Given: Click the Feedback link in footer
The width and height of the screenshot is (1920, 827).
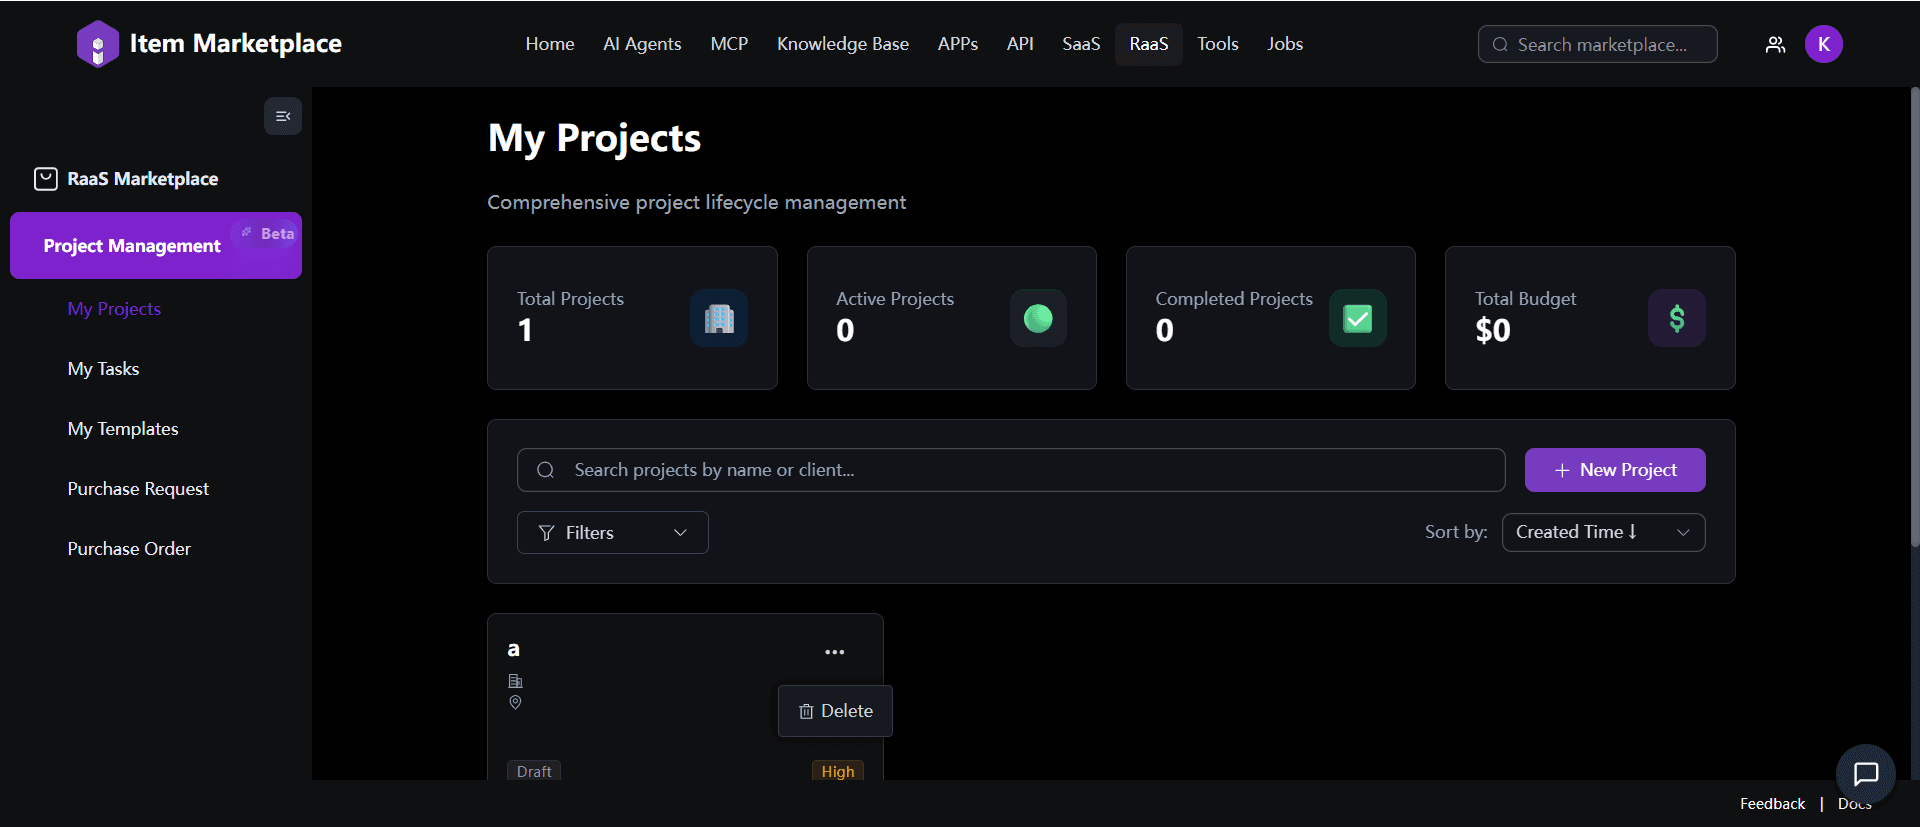Looking at the screenshot, I should [1772, 804].
